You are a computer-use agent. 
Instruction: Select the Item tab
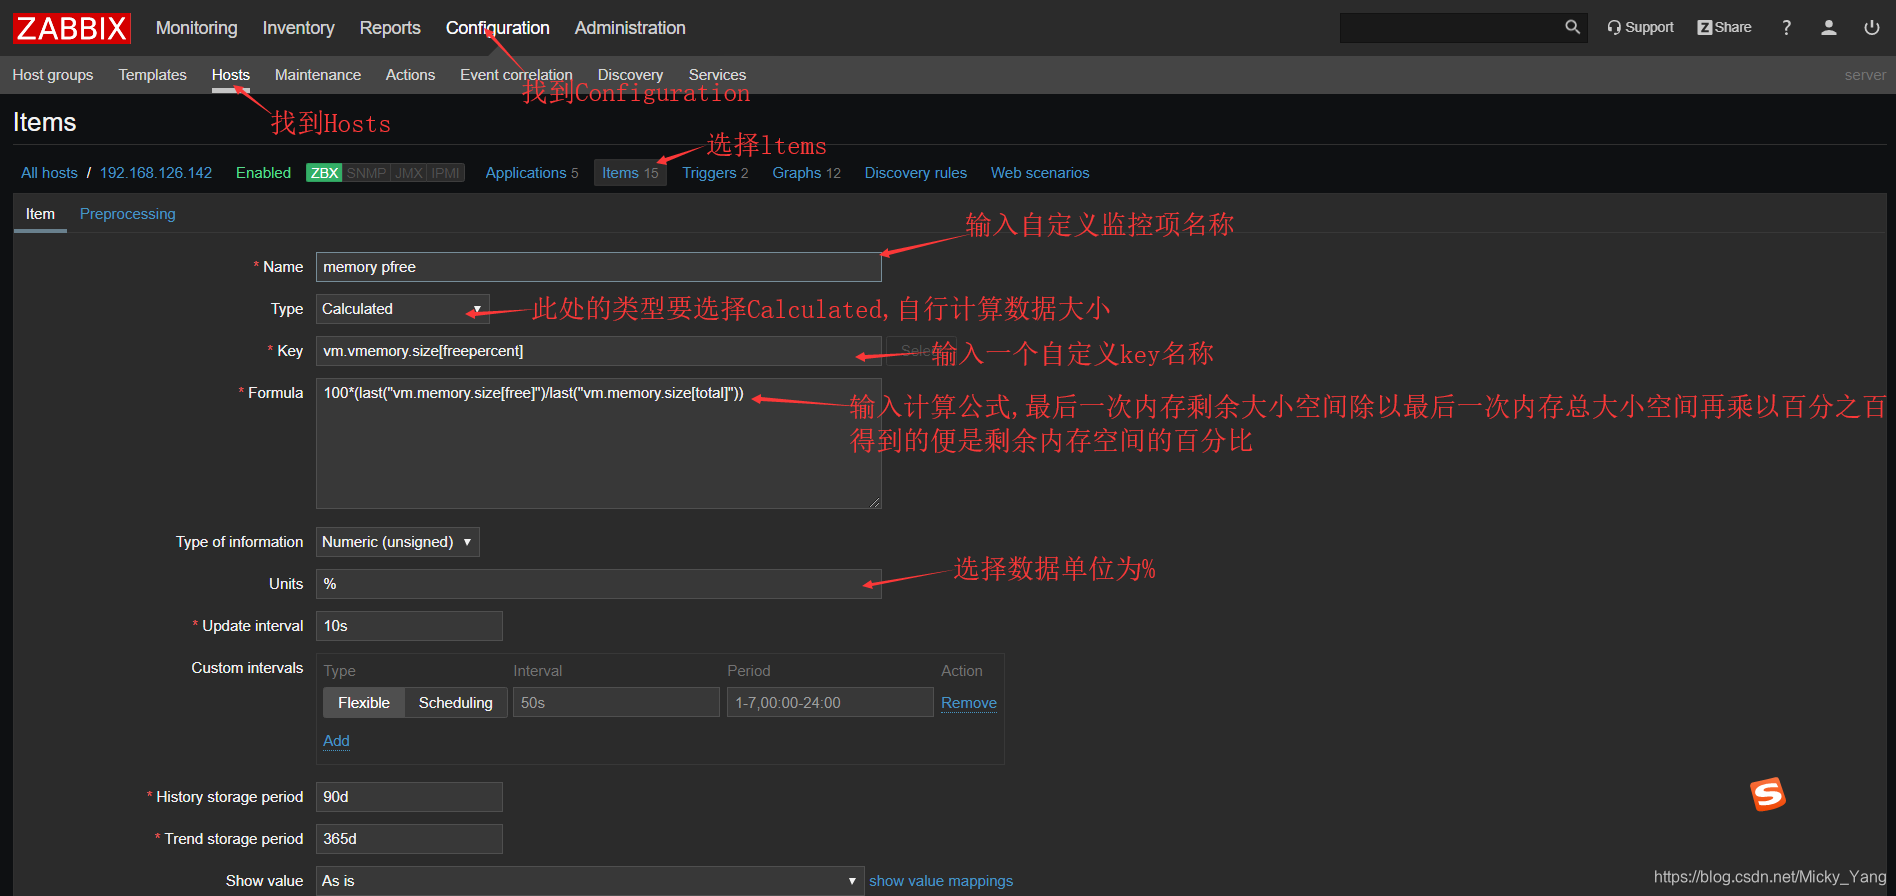point(40,214)
